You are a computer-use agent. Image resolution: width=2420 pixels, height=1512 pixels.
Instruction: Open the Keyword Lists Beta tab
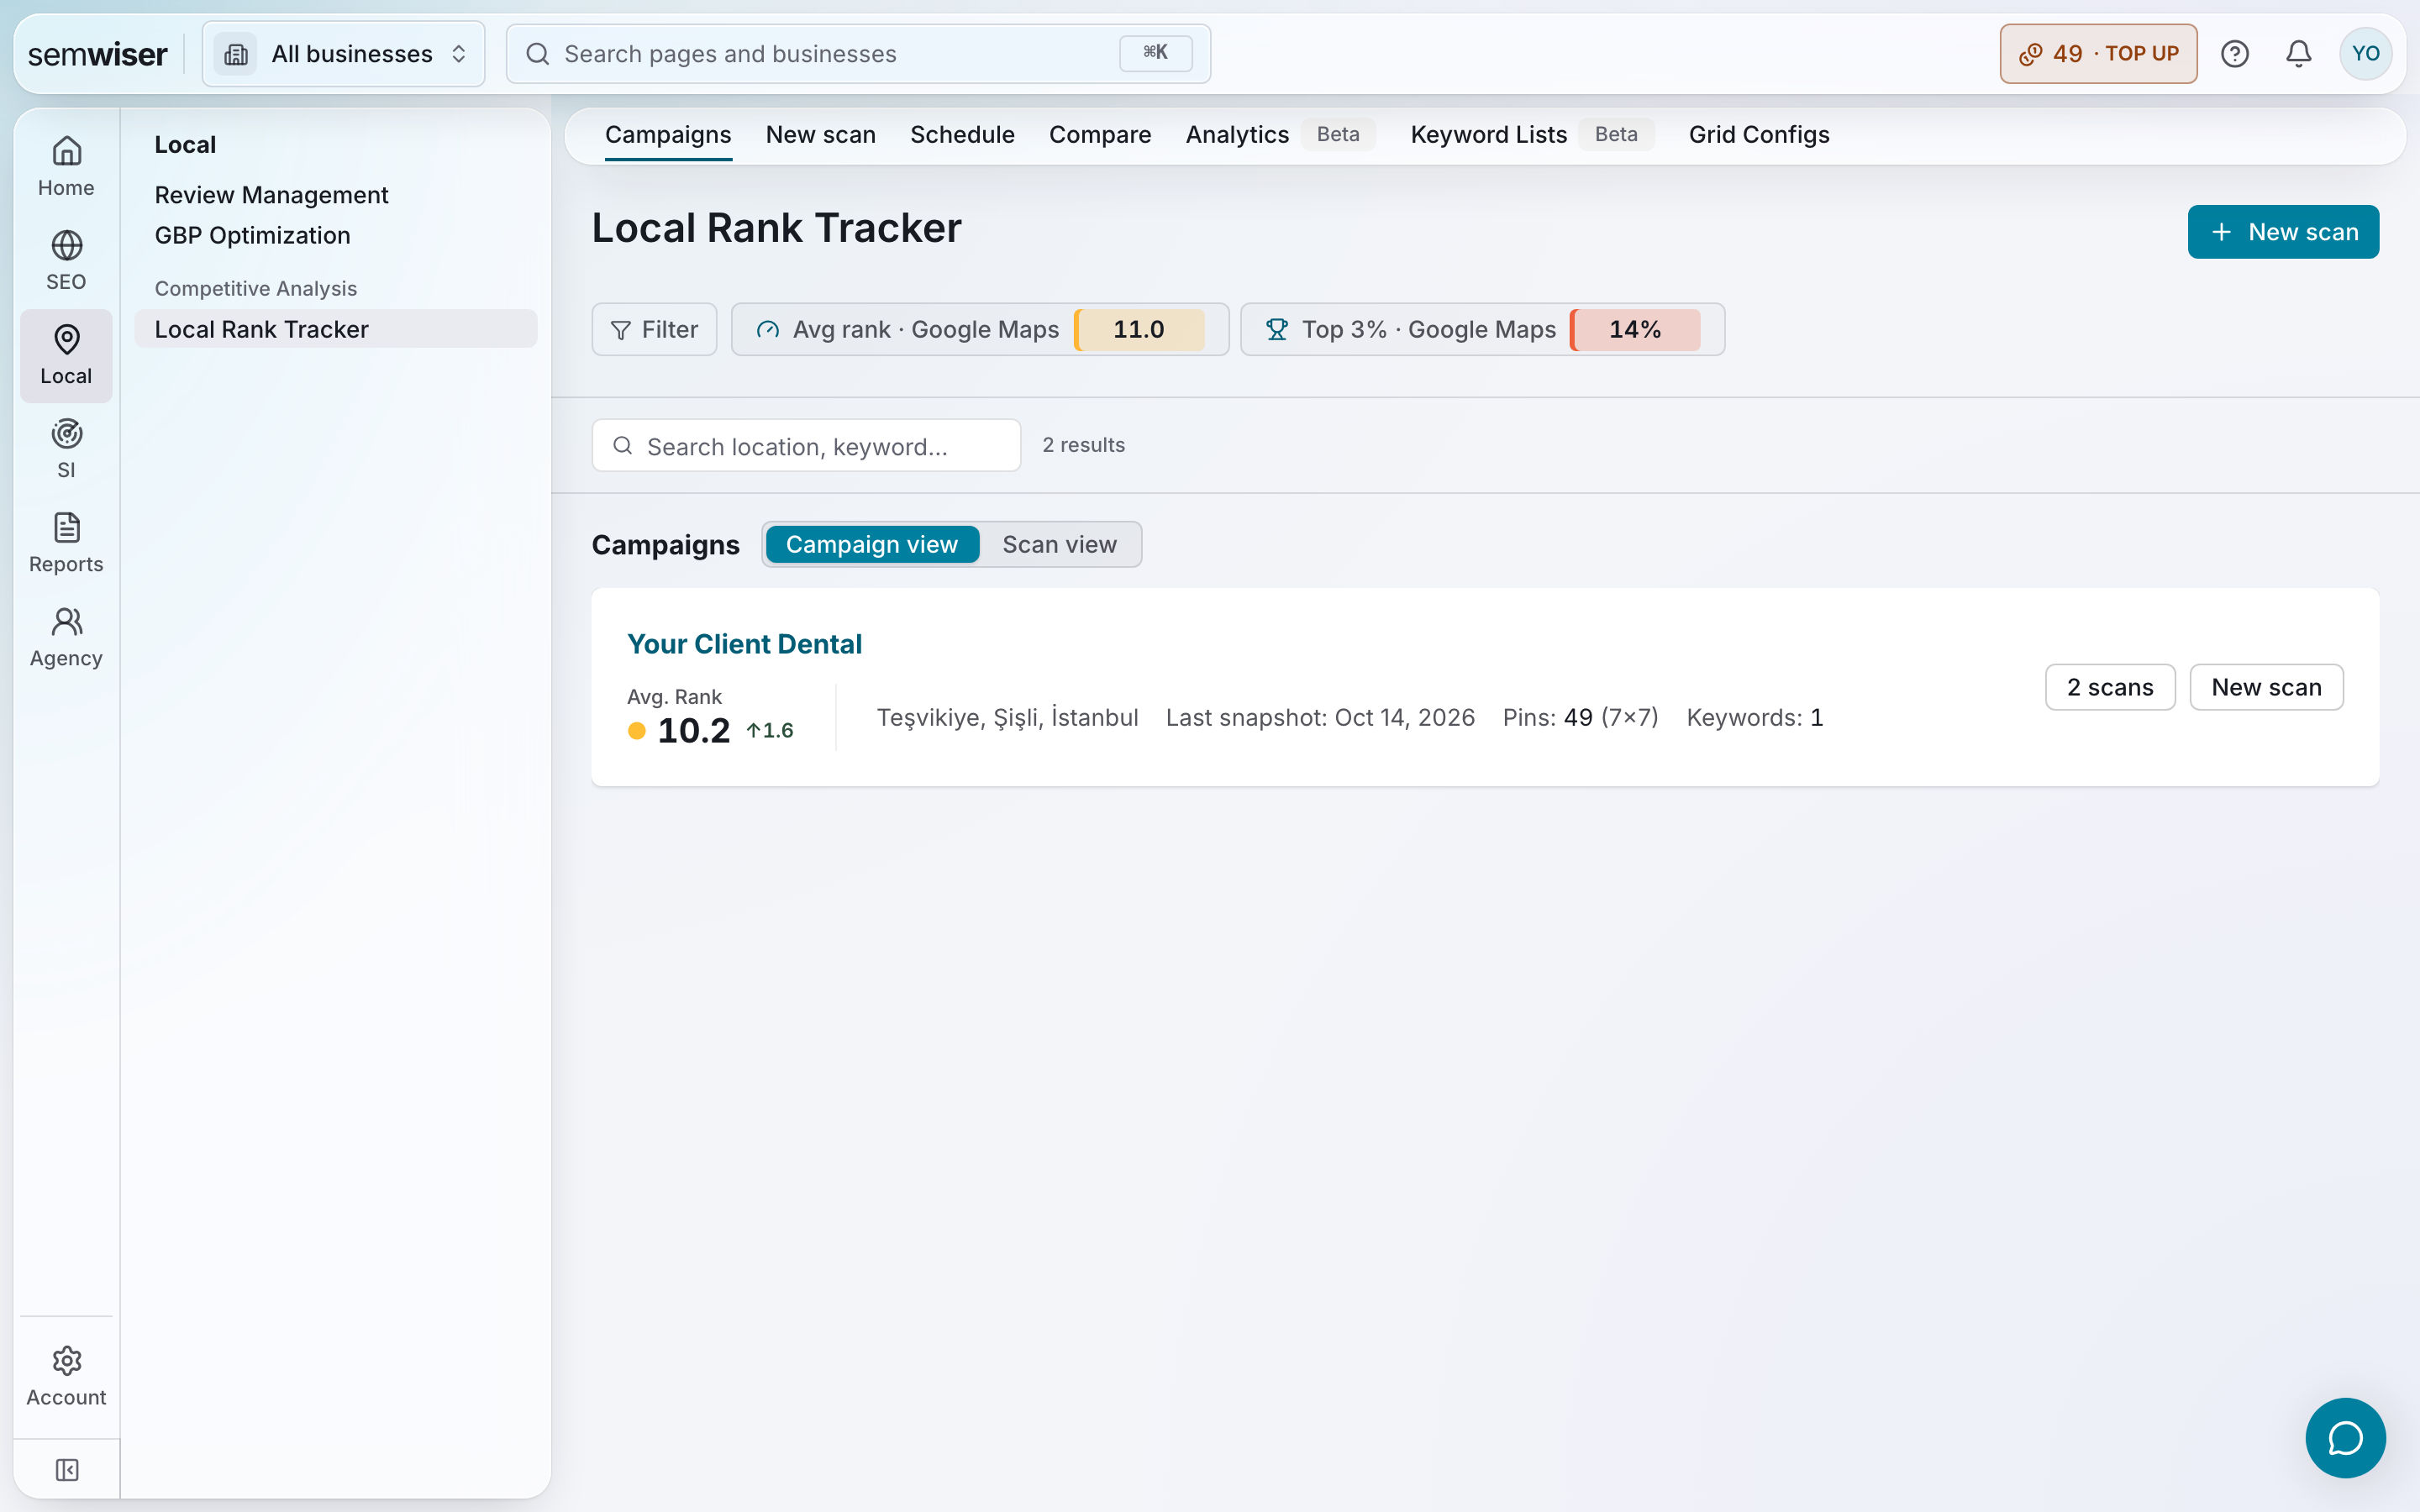[x=1532, y=135]
